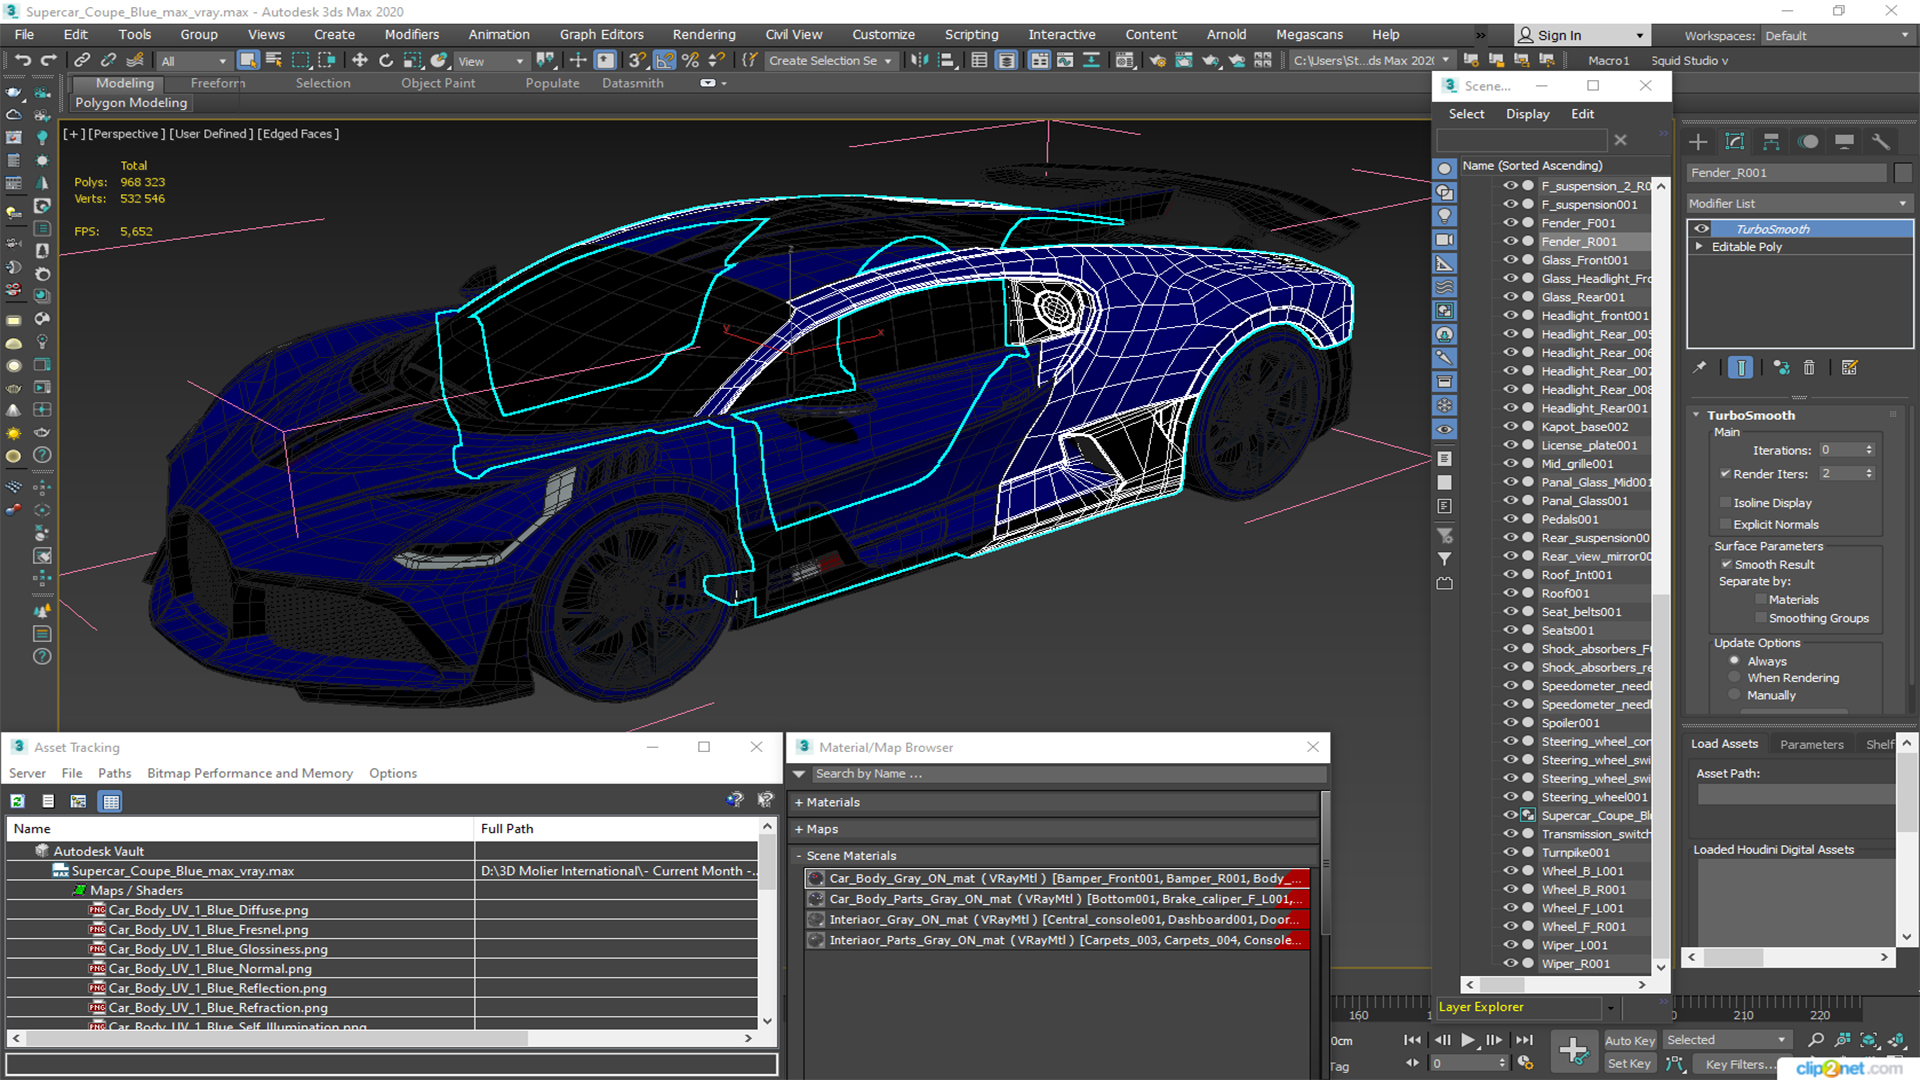Open the Hierarchy tab in Command Panel
The image size is (1920, 1080).
(1771, 141)
